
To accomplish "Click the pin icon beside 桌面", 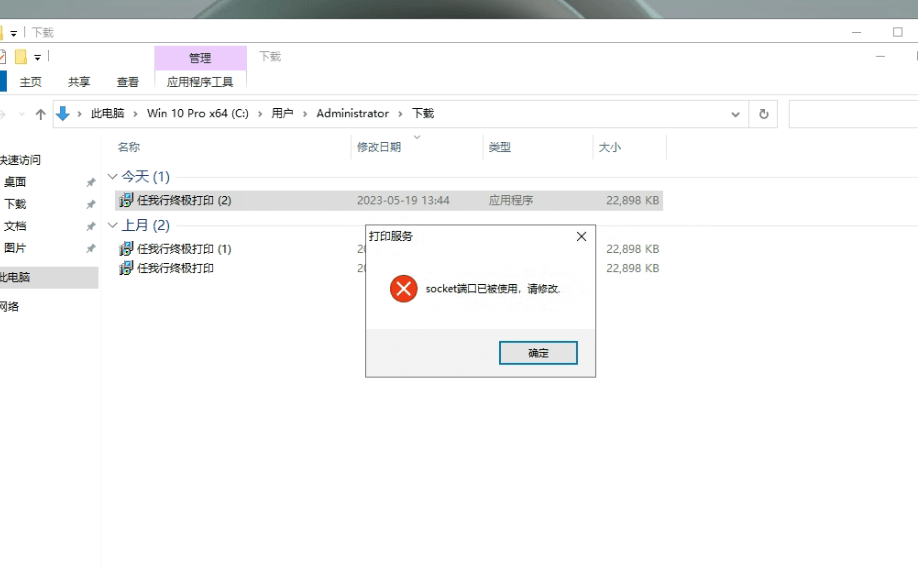I will [90, 183].
